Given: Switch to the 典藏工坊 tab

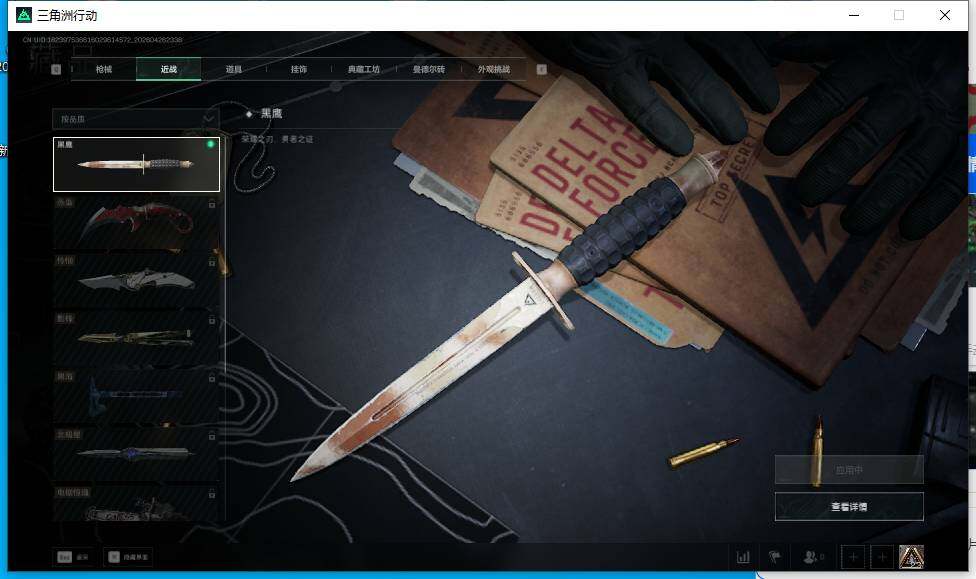Looking at the screenshot, I should [x=364, y=69].
